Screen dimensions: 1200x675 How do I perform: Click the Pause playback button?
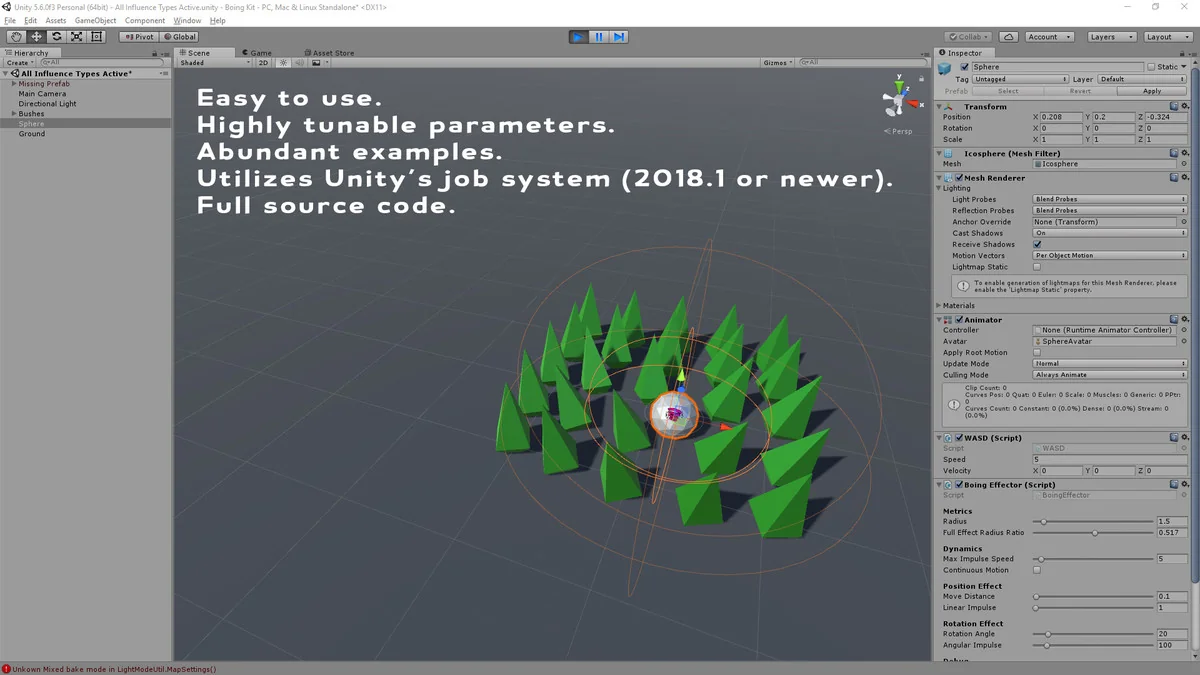tap(598, 37)
